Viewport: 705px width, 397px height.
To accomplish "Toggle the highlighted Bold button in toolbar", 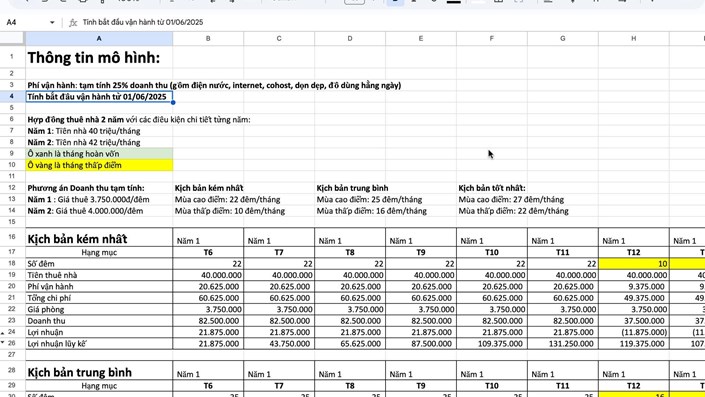I will [395, 2].
